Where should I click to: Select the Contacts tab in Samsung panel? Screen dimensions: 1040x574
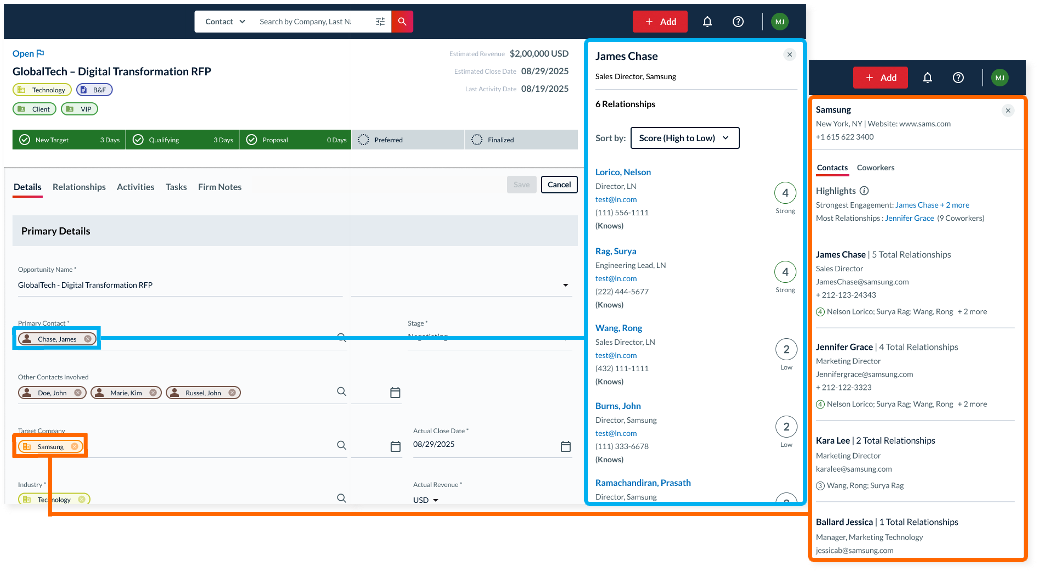click(x=832, y=168)
